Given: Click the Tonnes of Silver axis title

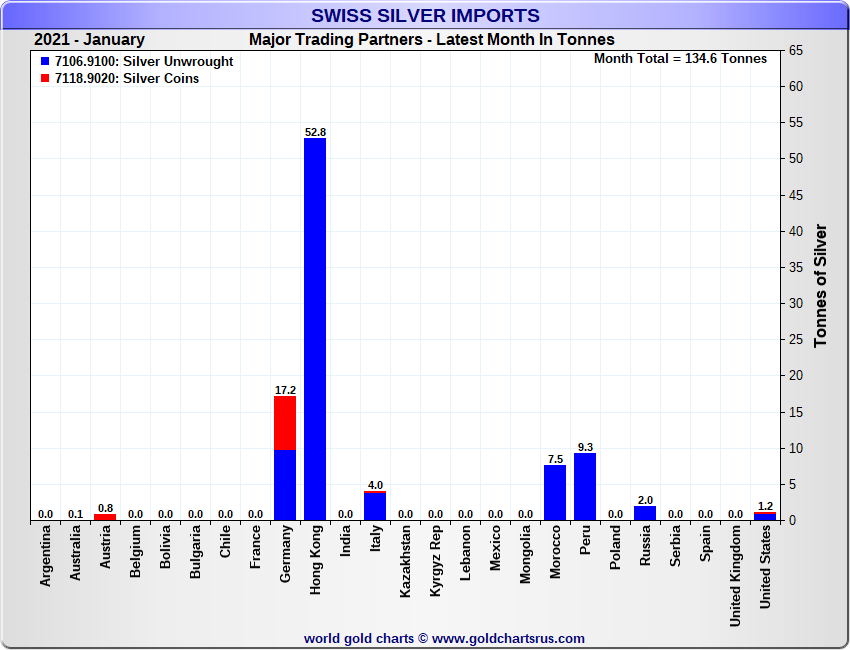Looking at the screenshot, I should pos(821,285).
